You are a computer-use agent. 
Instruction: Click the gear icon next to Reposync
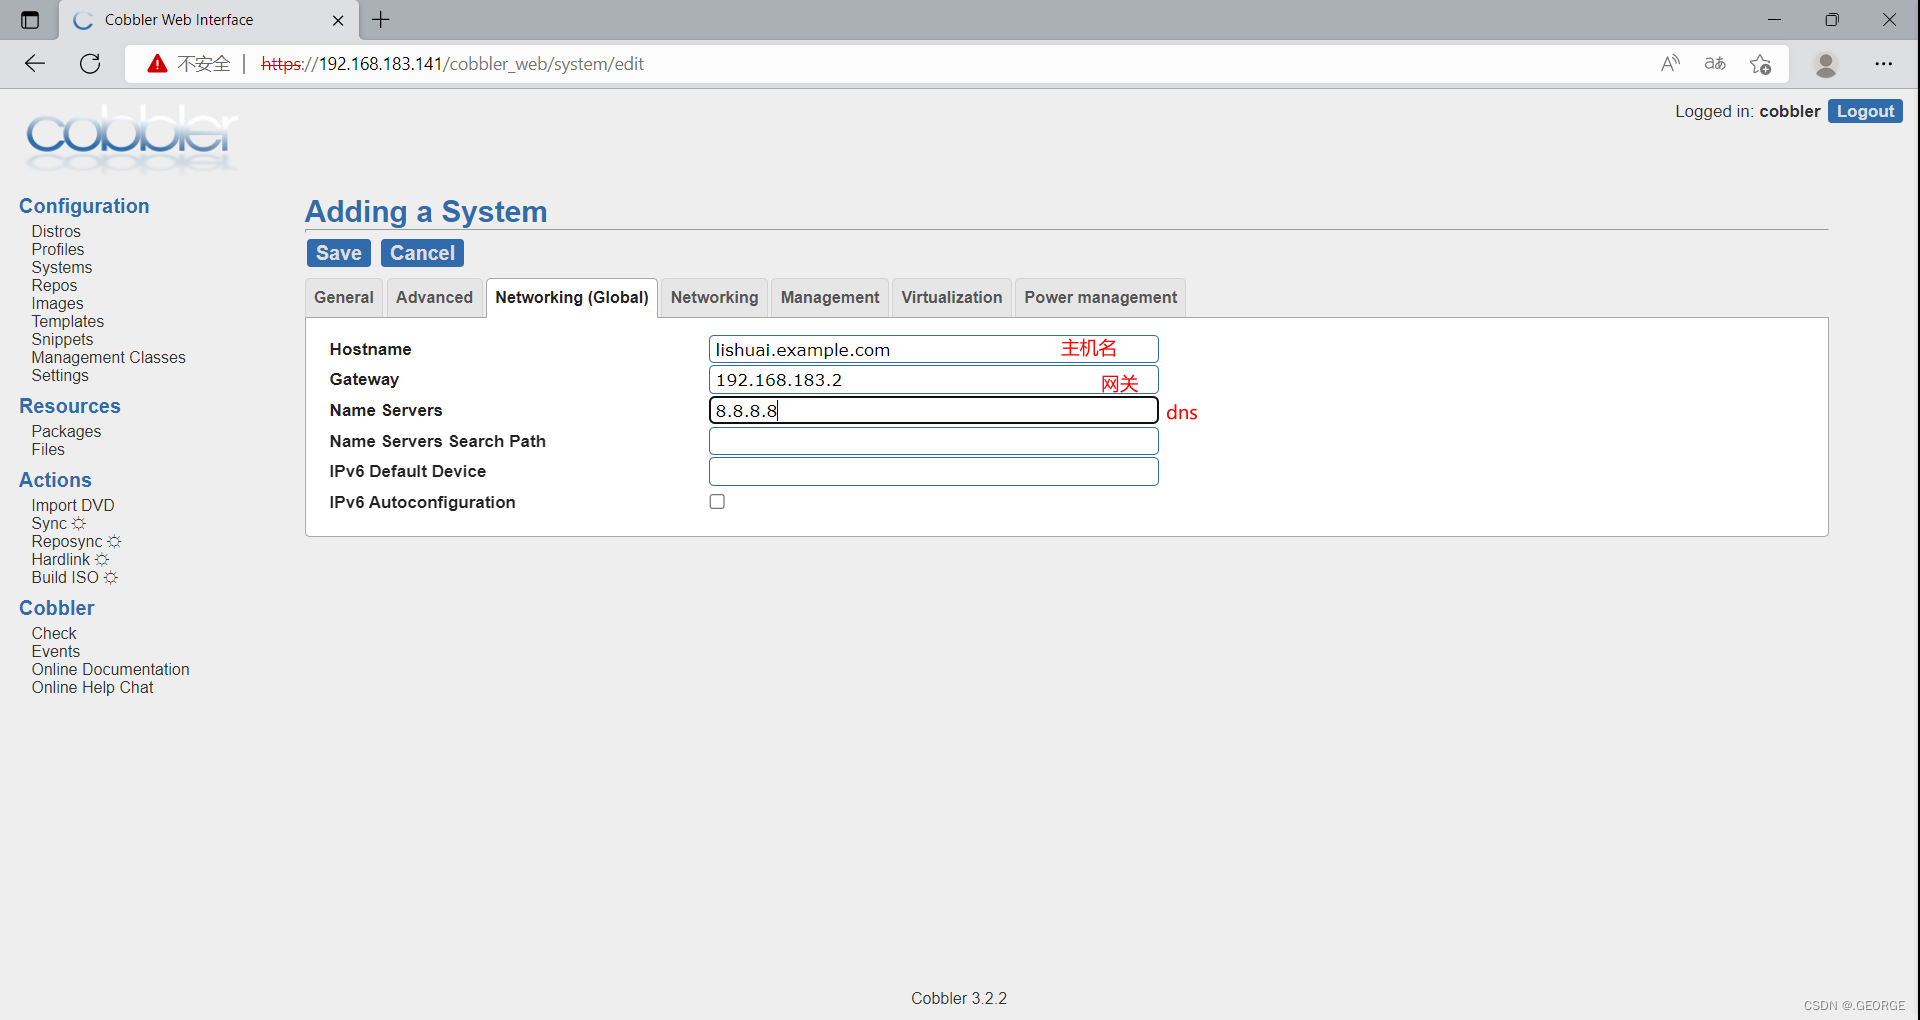(114, 542)
